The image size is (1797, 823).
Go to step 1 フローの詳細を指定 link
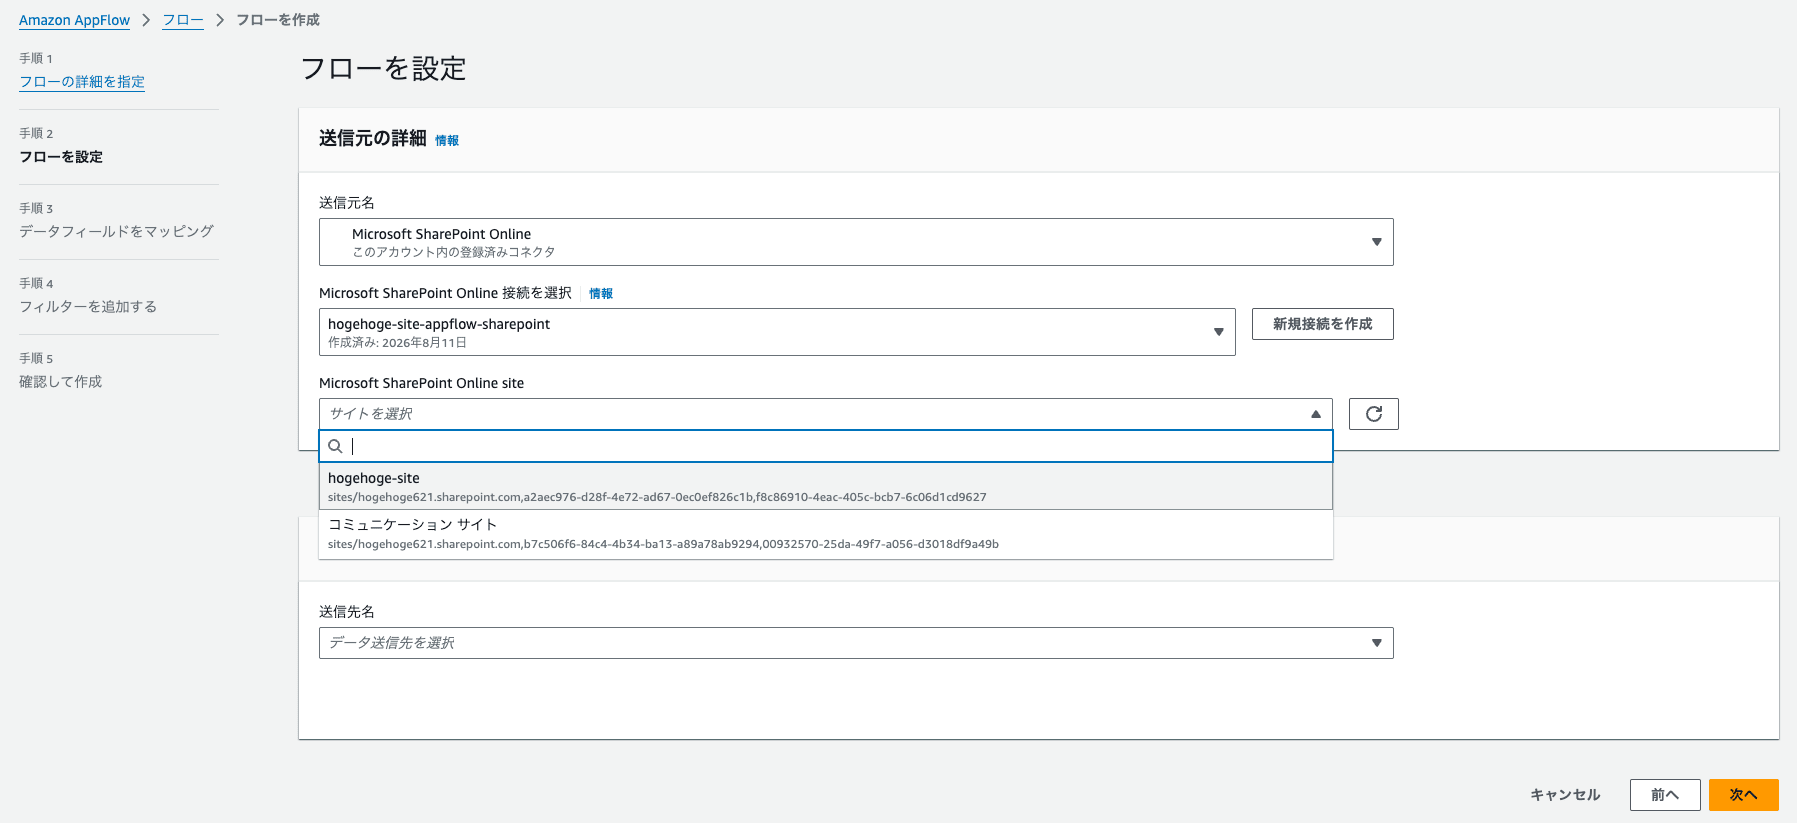(x=82, y=82)
